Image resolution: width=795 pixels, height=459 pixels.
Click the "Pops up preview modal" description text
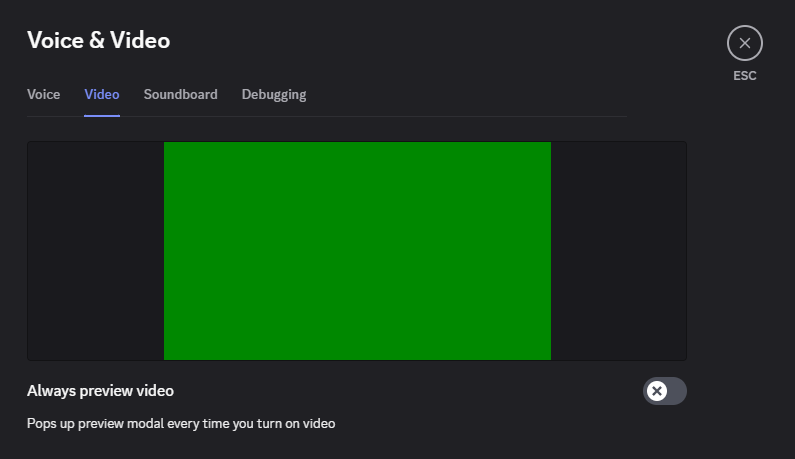coord(181,423)
